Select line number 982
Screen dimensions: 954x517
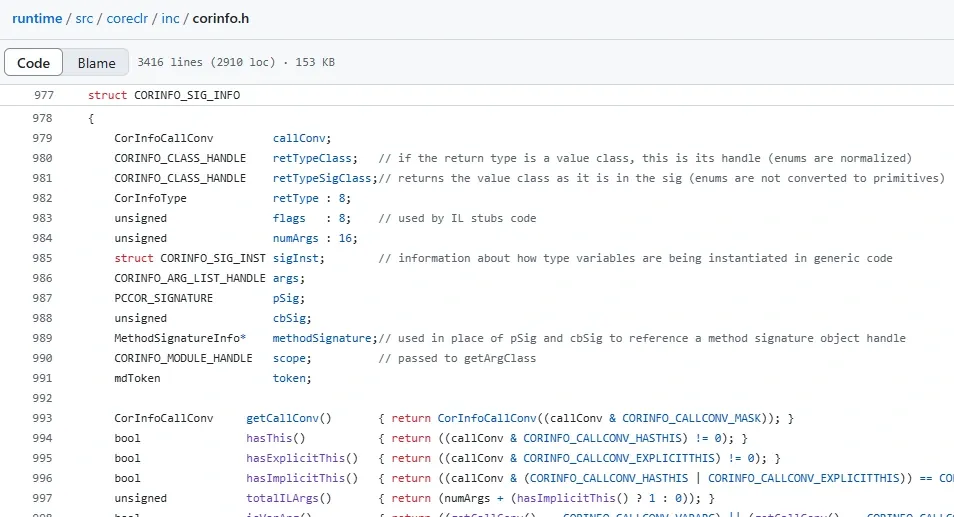pyautogui.click(x=43, y=198)
